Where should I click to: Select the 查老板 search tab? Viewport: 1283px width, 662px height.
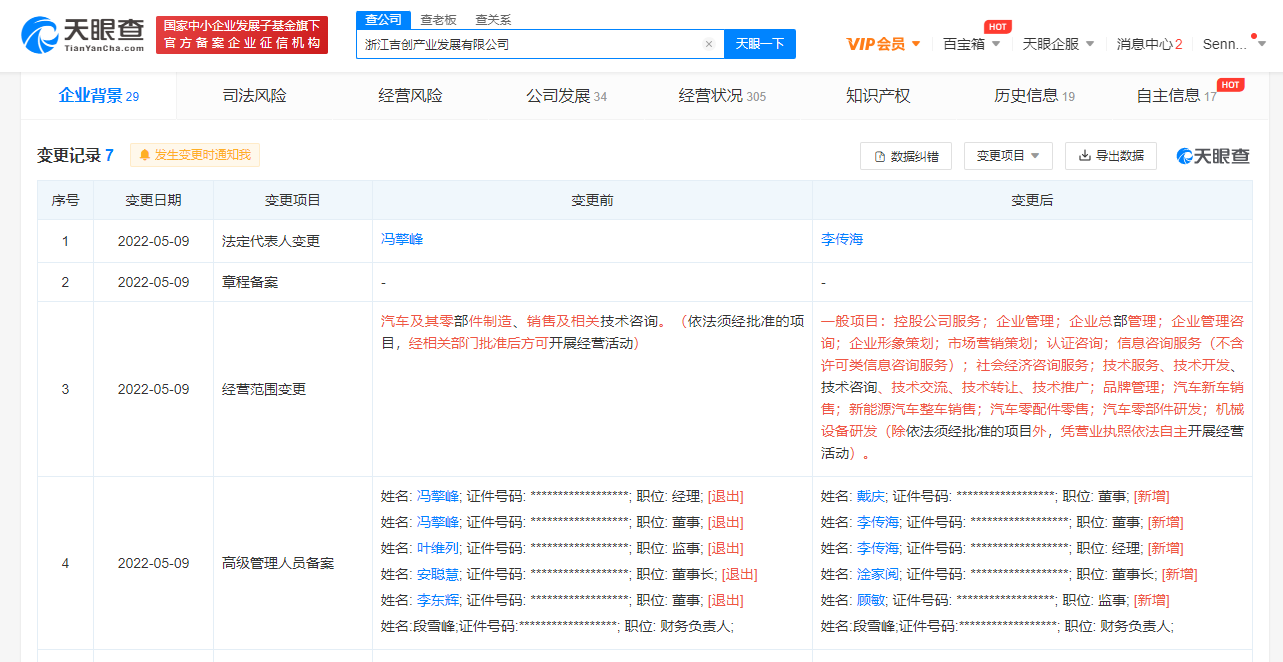[437, 19]
